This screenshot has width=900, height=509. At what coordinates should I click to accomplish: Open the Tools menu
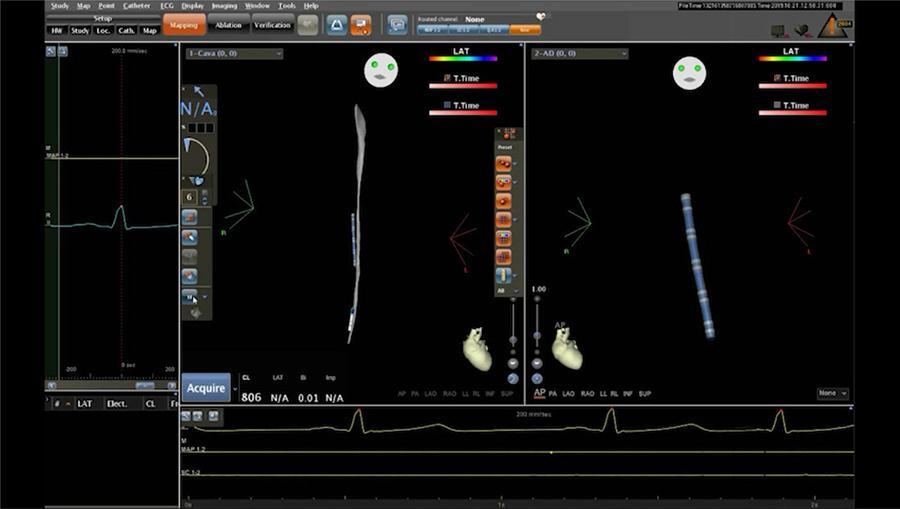(x=287, y=6)
